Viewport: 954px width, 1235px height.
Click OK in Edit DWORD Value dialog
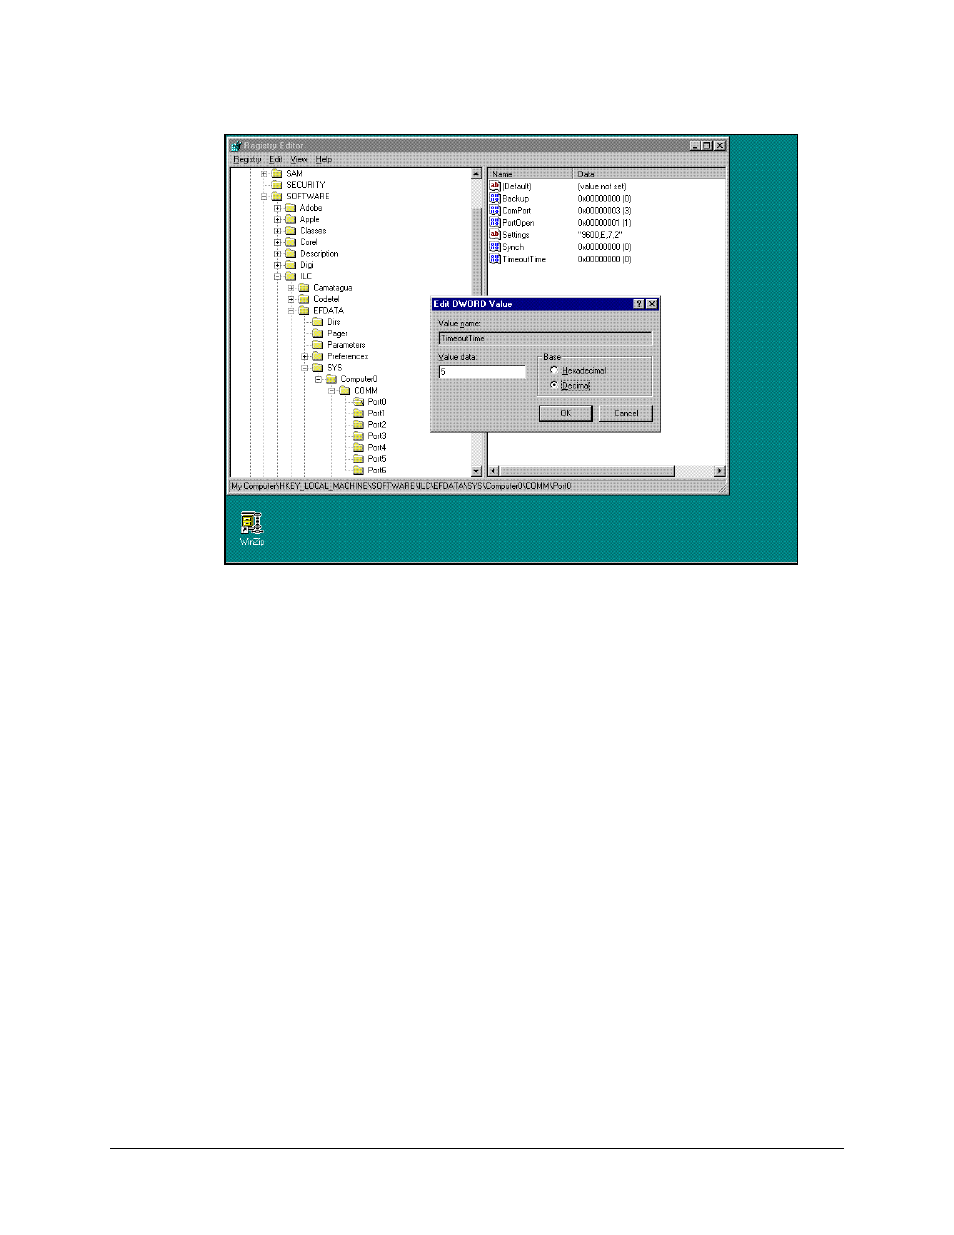(x=565, y=413)
